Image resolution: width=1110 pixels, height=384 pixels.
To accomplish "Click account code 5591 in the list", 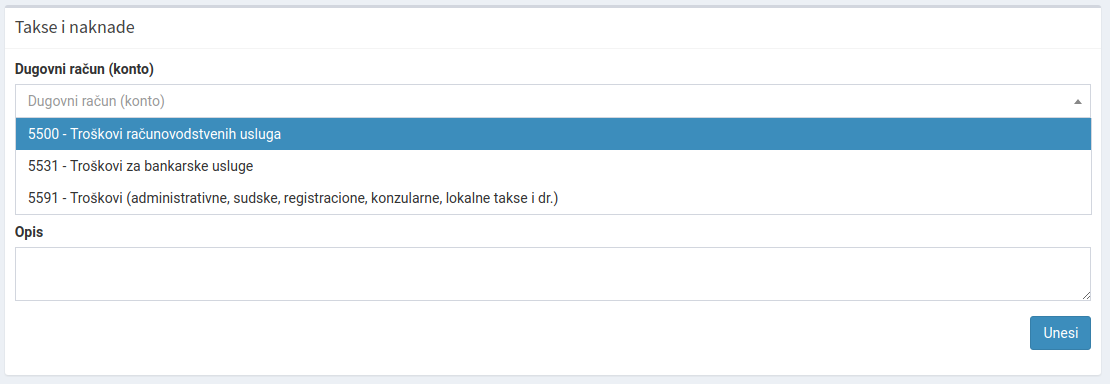I will click(42, 198).
